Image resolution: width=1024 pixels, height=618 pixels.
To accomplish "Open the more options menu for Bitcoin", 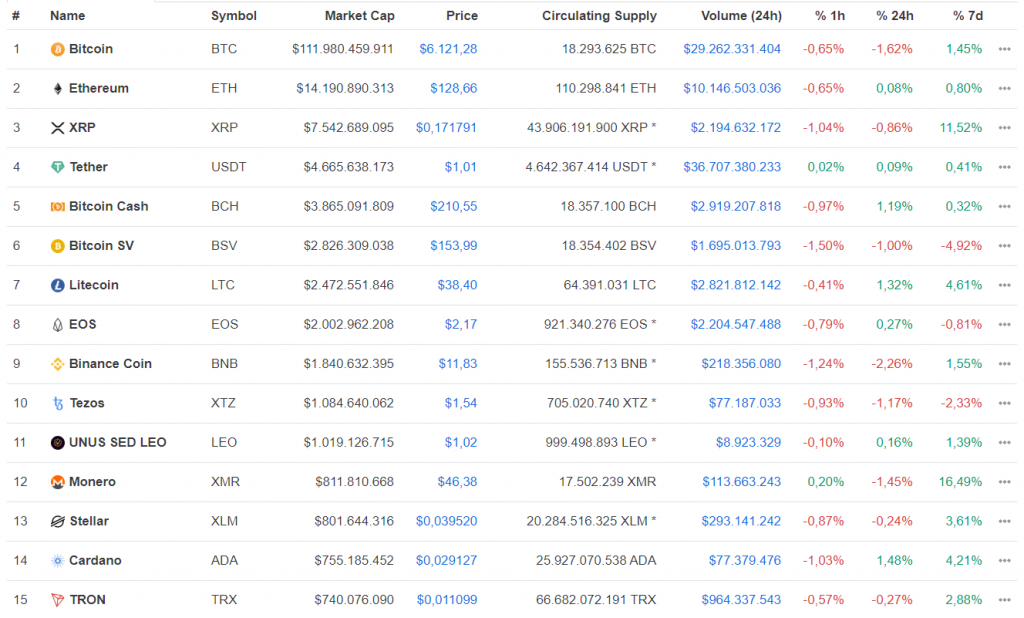I will (x=1004, y=49).
